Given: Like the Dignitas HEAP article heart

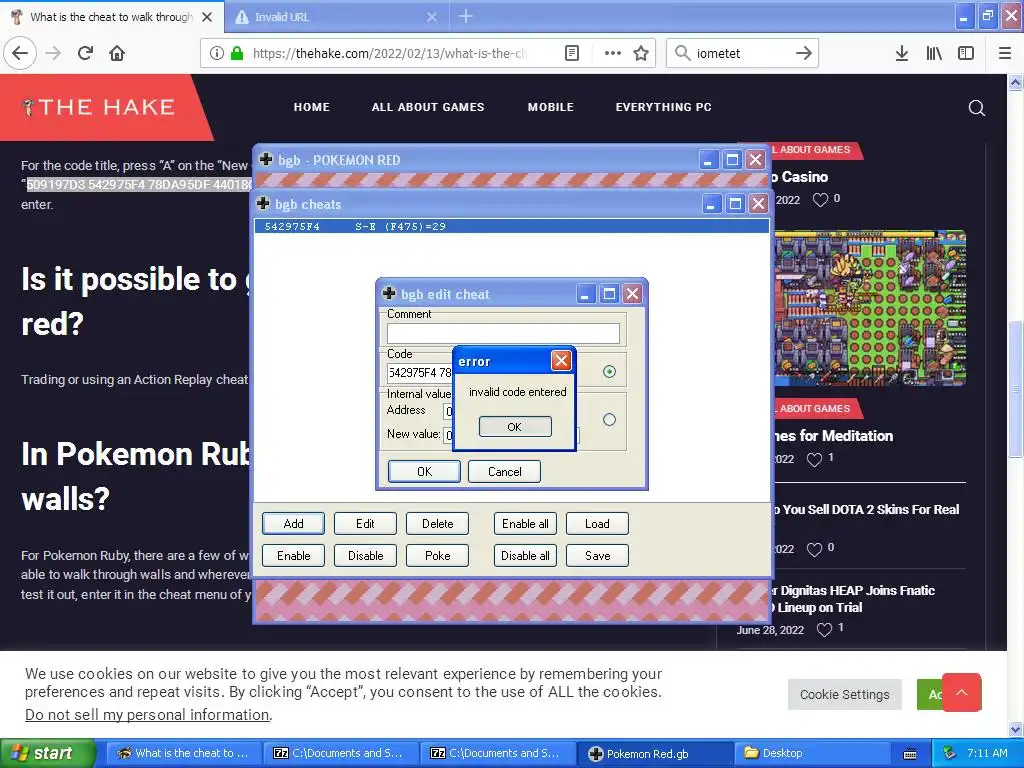Looking at the screenshot, I should 825,630.
